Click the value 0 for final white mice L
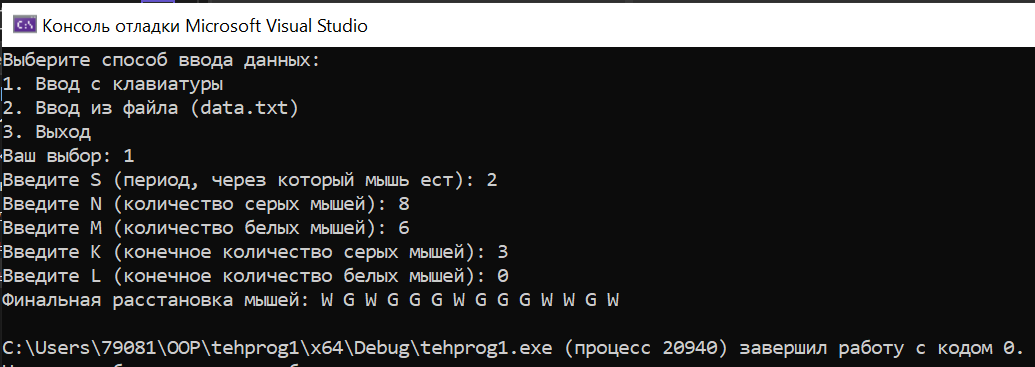The width and height of the screenshot is (1035, 367). coord(502,276)
